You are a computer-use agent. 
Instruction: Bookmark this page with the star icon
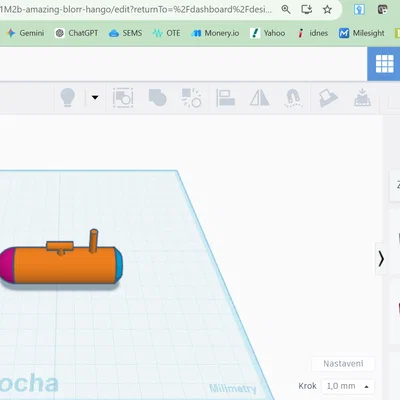coord(327,9)
